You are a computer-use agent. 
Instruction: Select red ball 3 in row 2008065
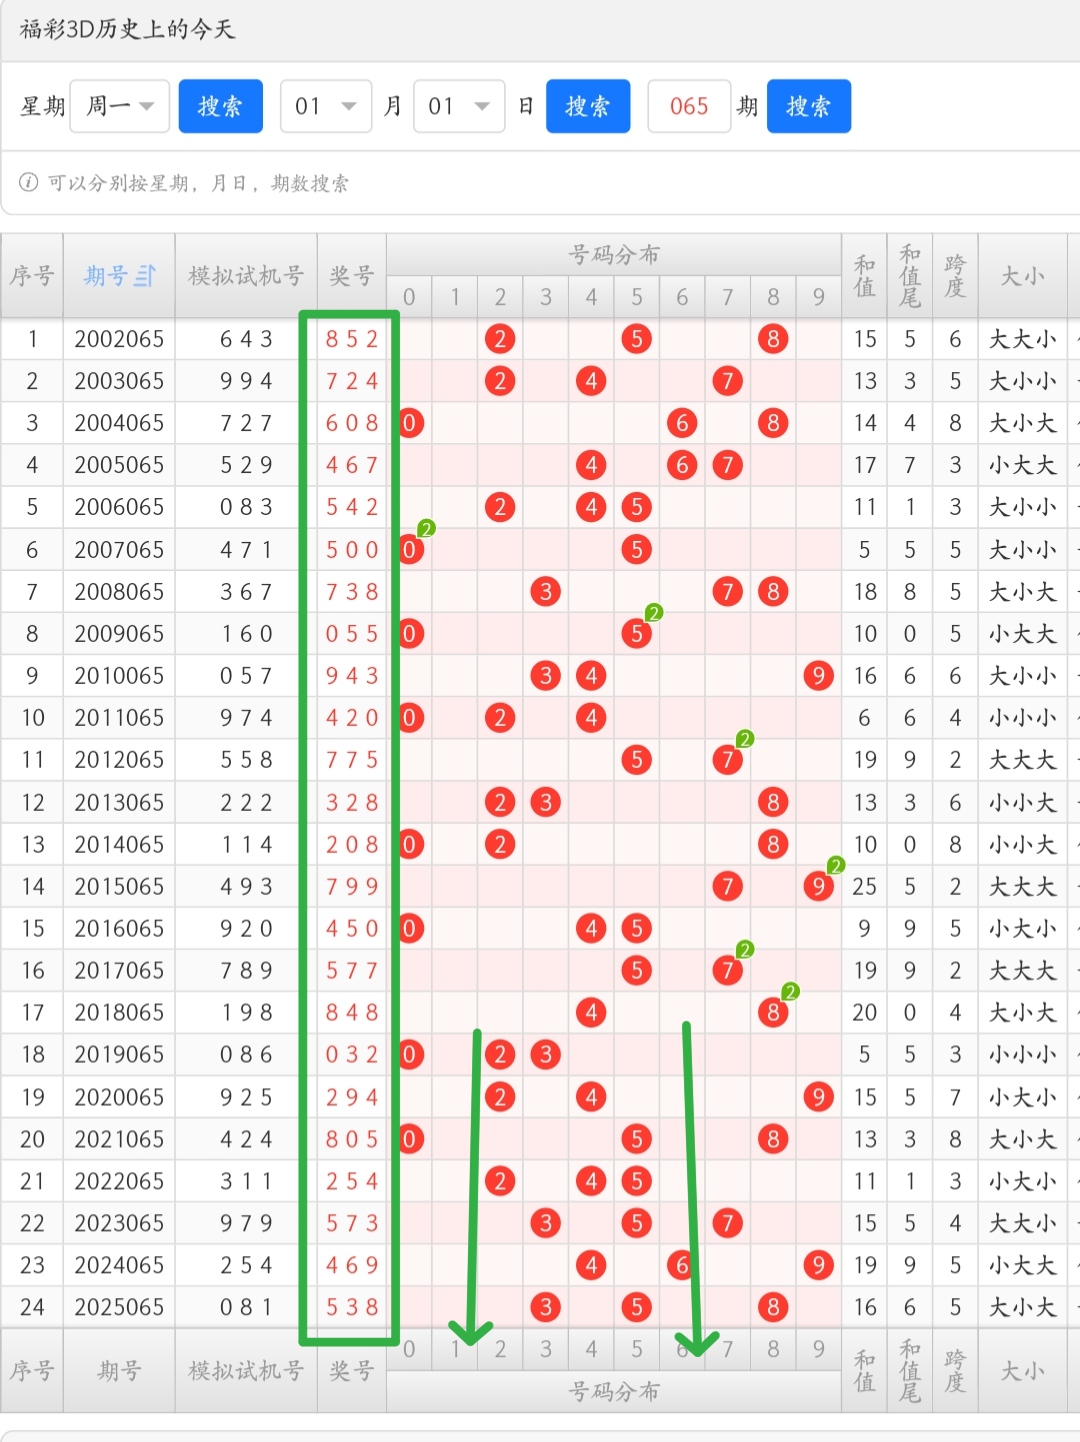545,592
